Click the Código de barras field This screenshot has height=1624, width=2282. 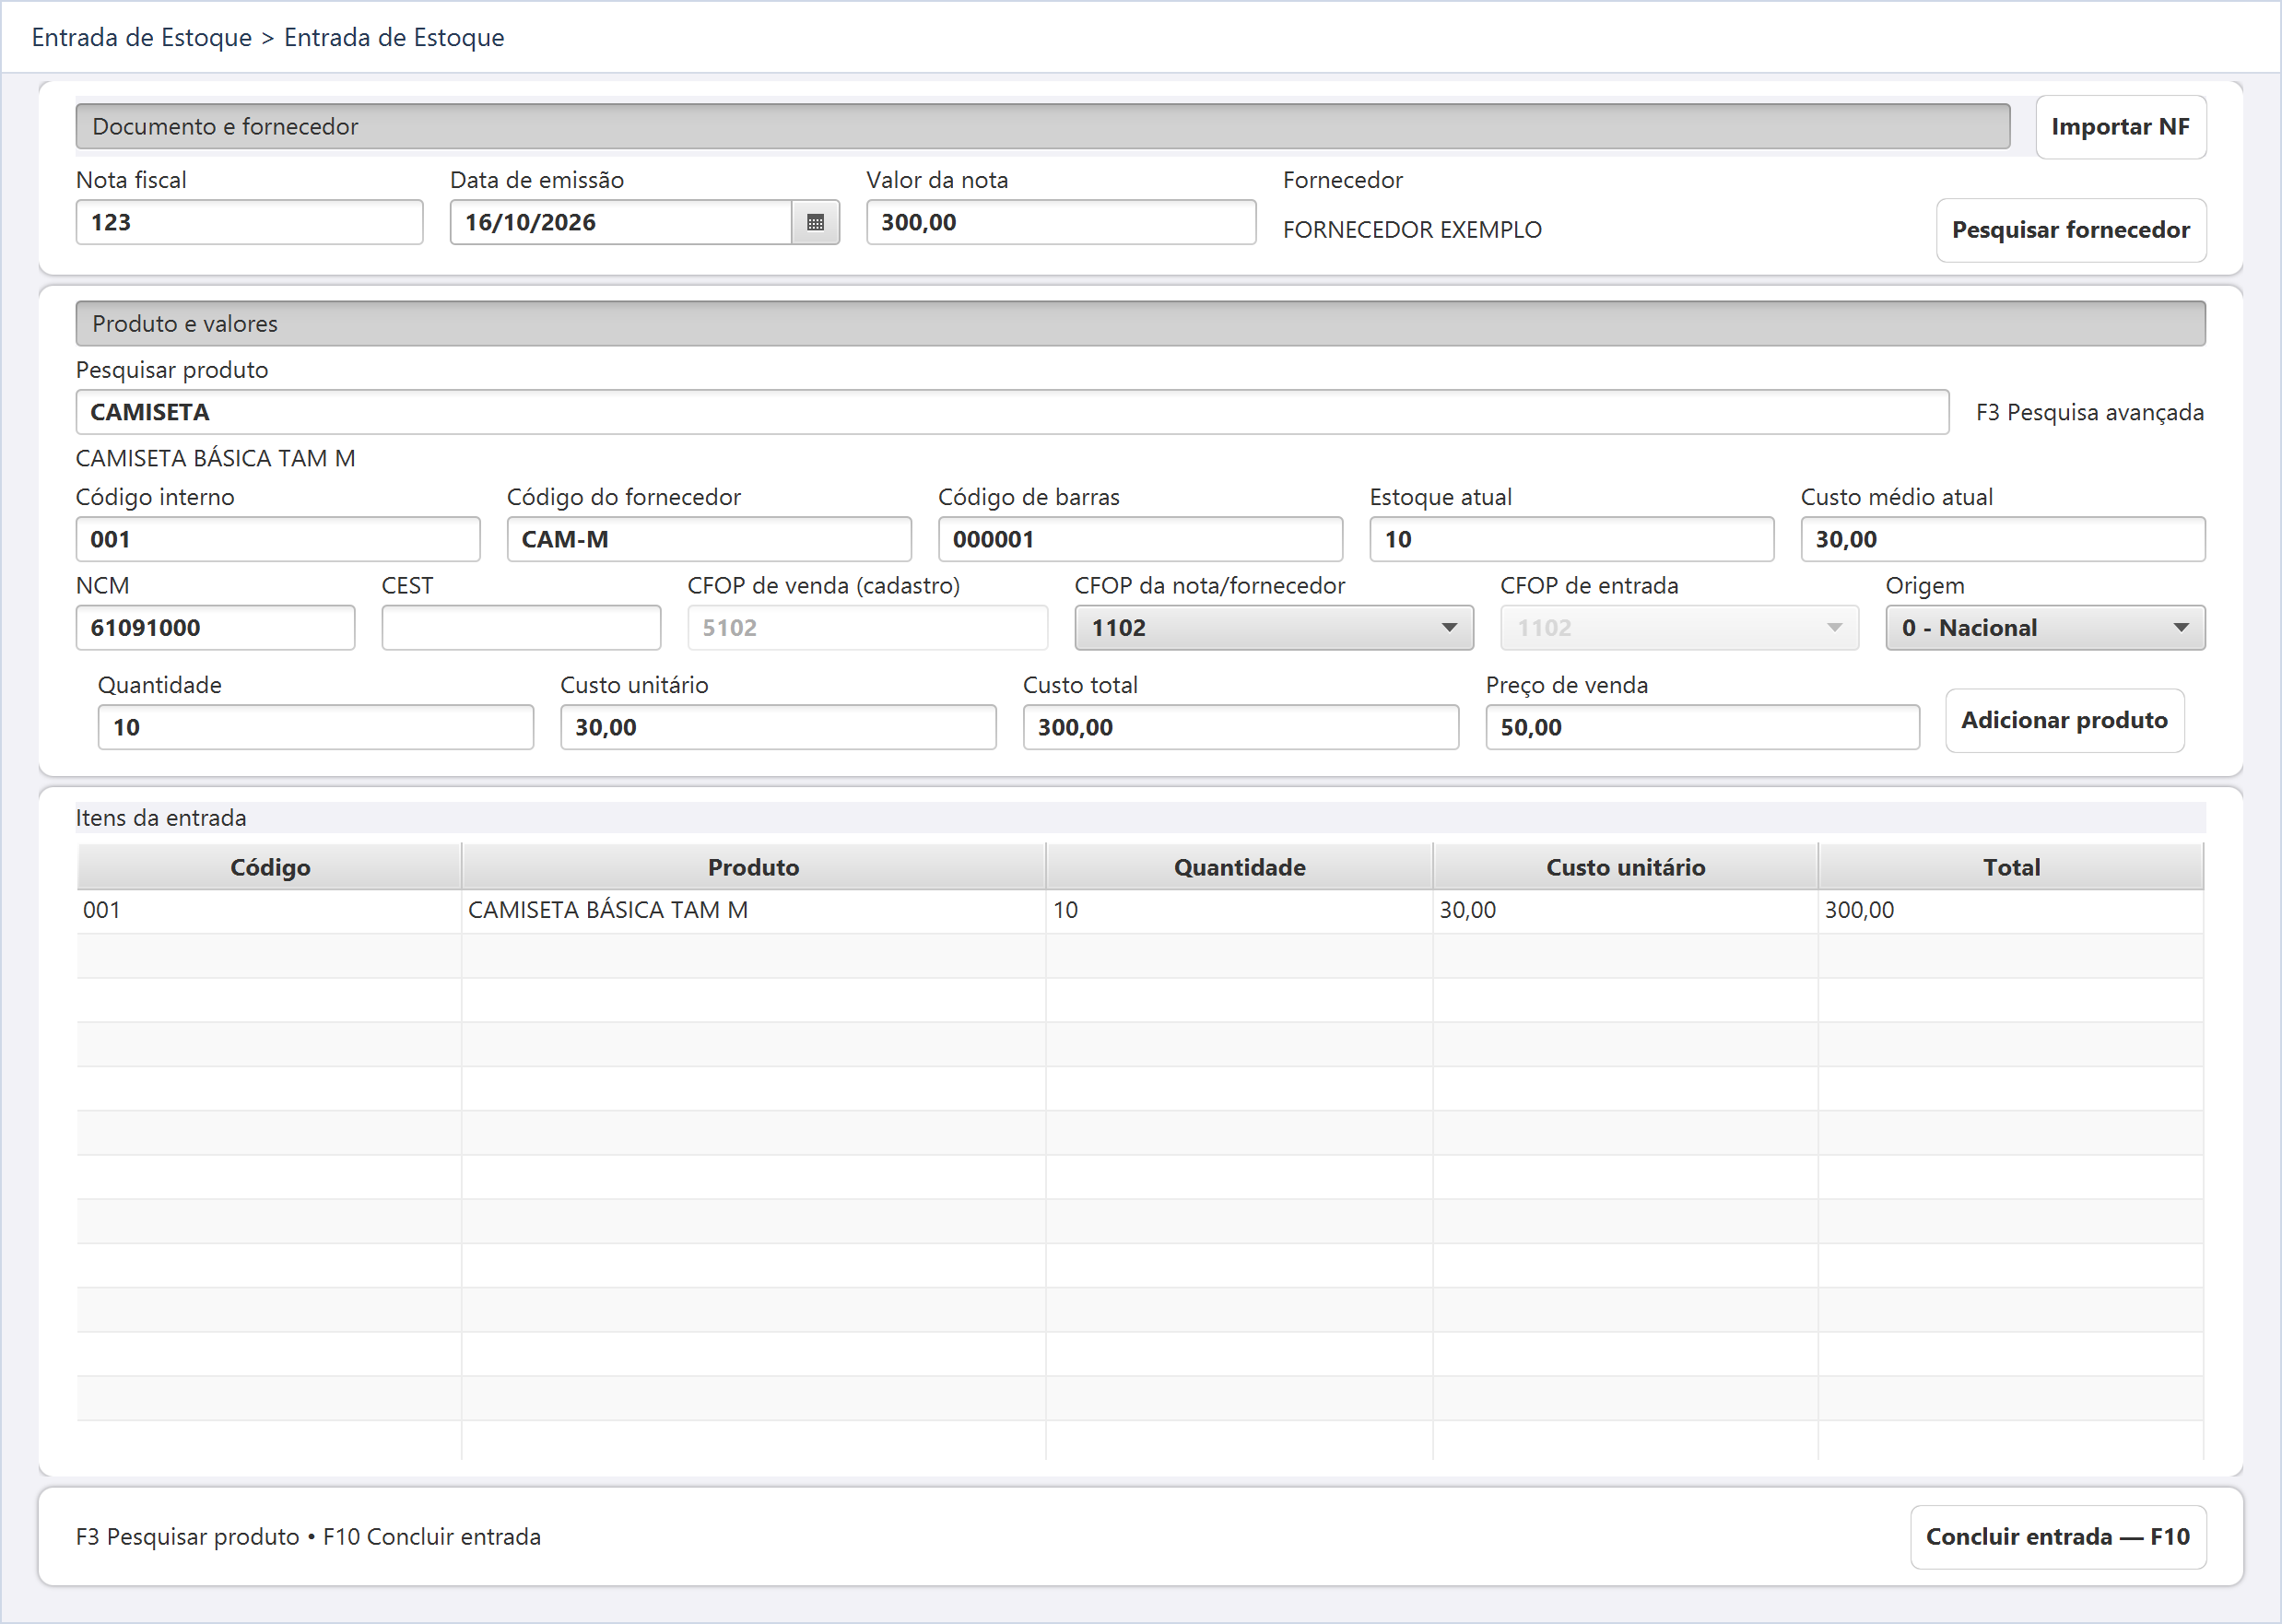click(1140, 539)
